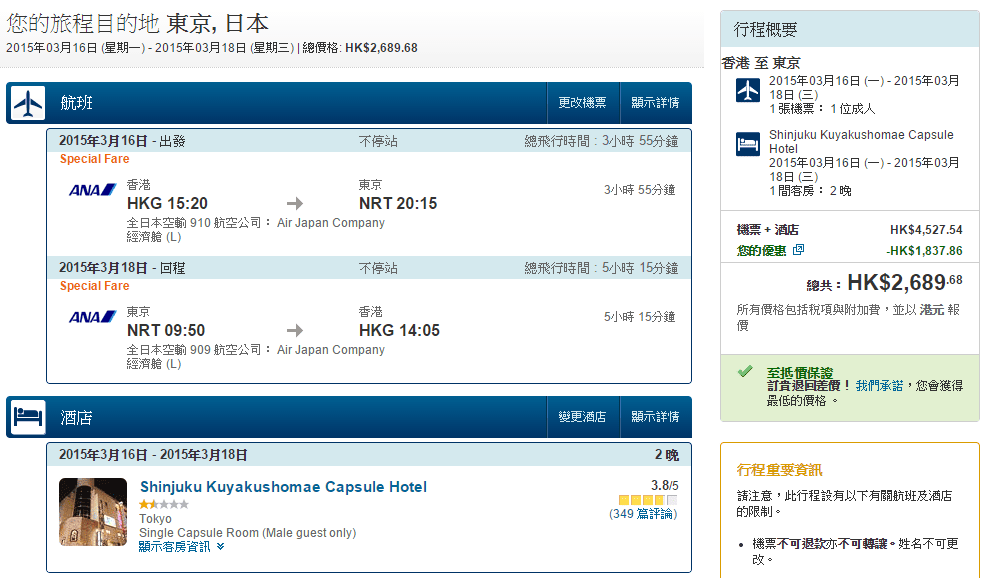This screenshot has width=989, height=578.
Task: Click the green checkmark beside 至抵價保證
Action: click(x=745, y=371)
